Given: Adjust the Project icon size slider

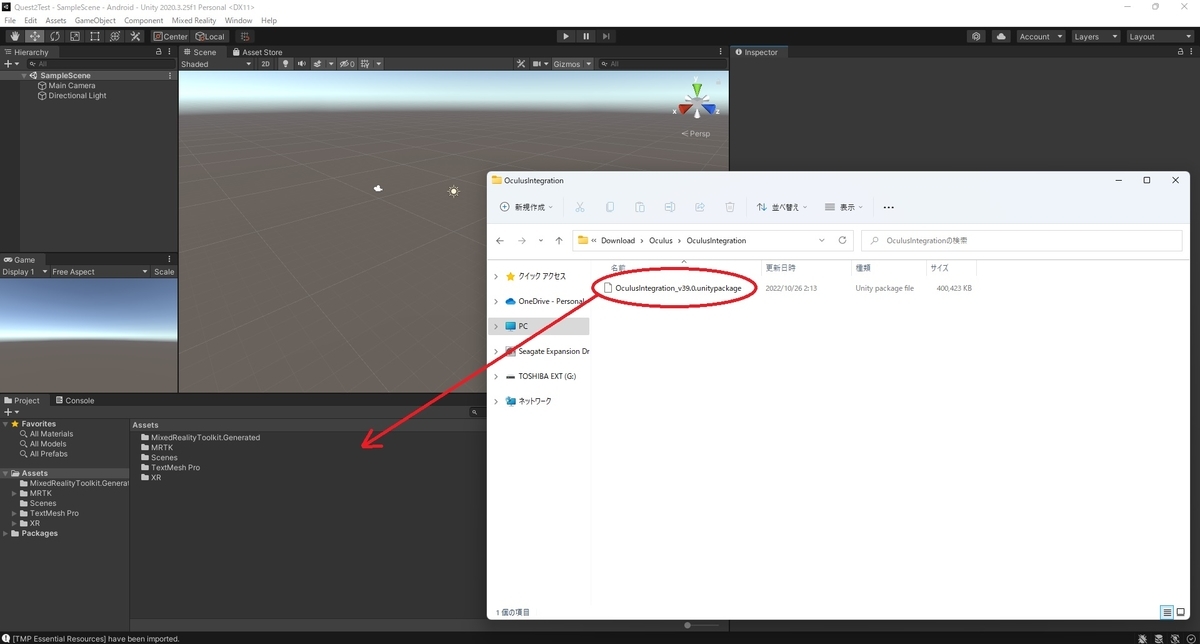Looking at the screenshot, I should tap(687, 625).
